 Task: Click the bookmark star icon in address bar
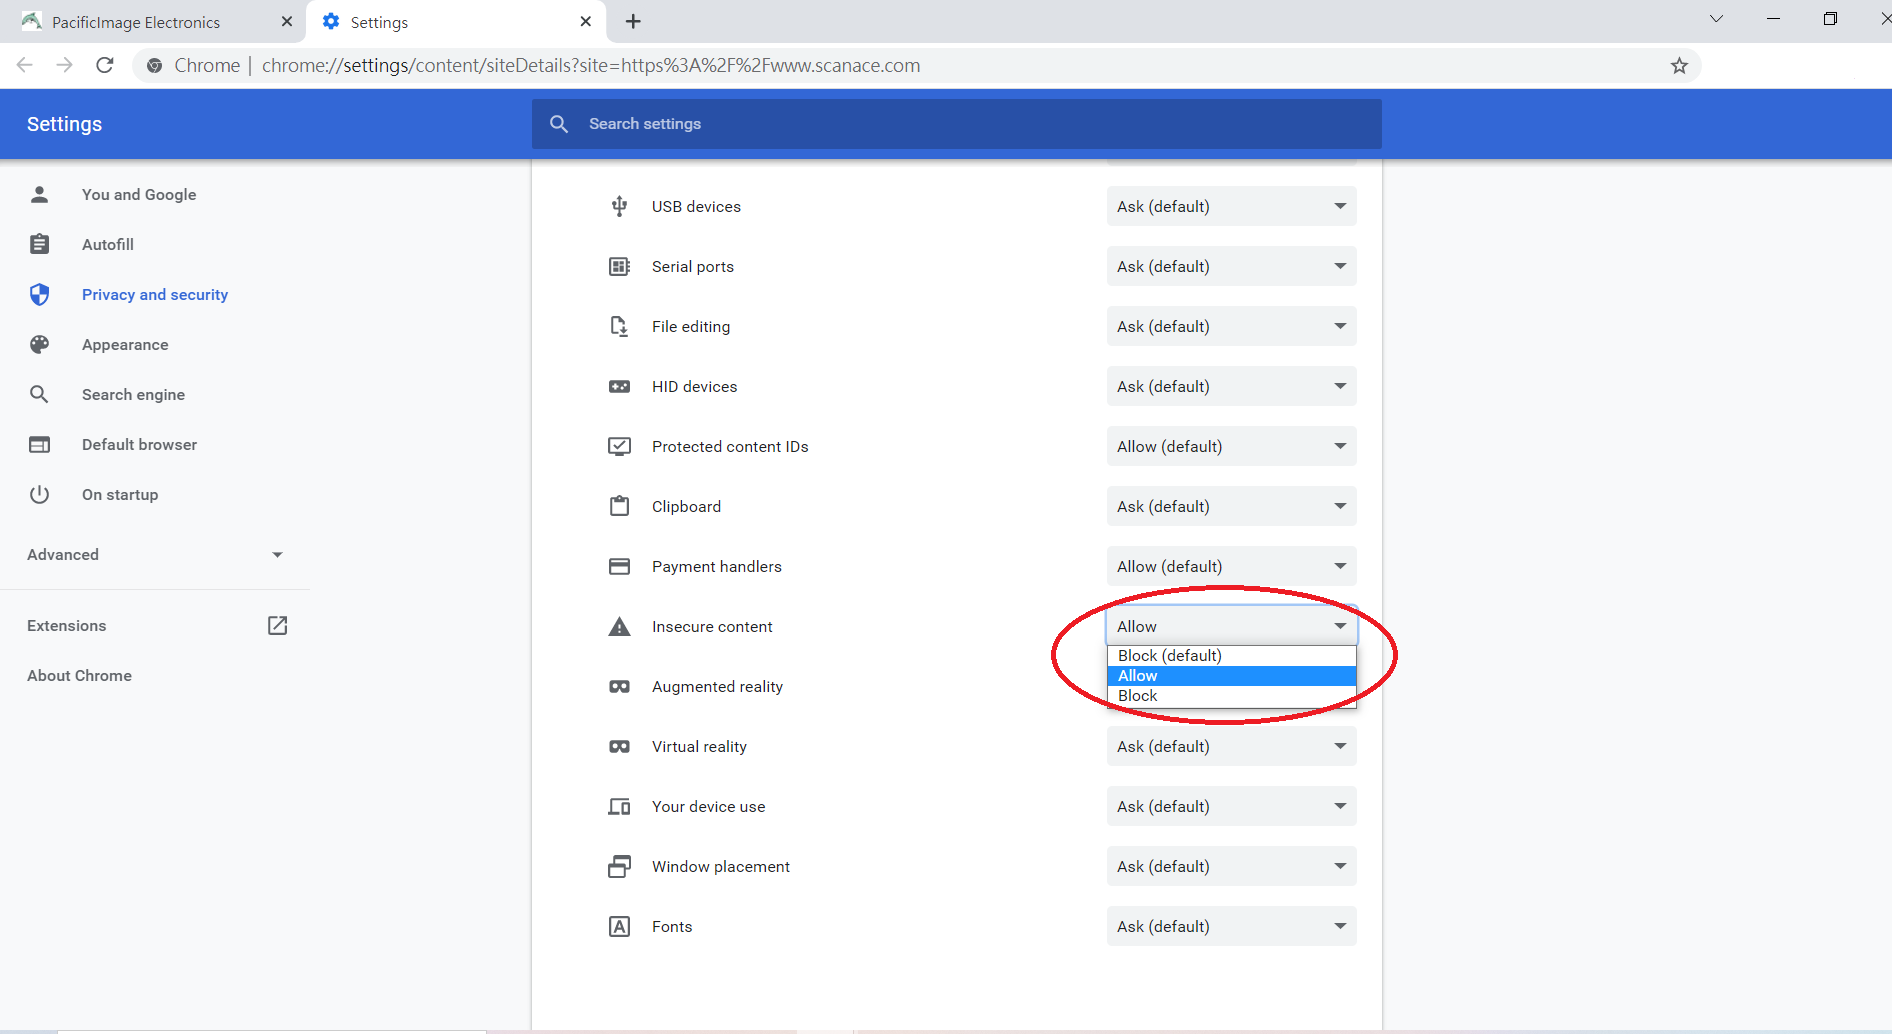1679,66
